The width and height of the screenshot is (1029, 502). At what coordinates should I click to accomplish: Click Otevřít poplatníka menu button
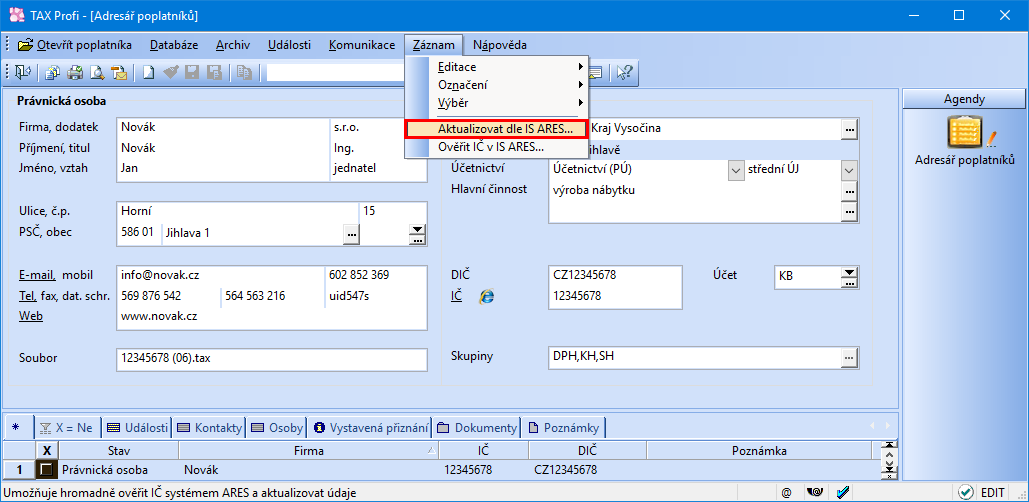tap(74, 45)
